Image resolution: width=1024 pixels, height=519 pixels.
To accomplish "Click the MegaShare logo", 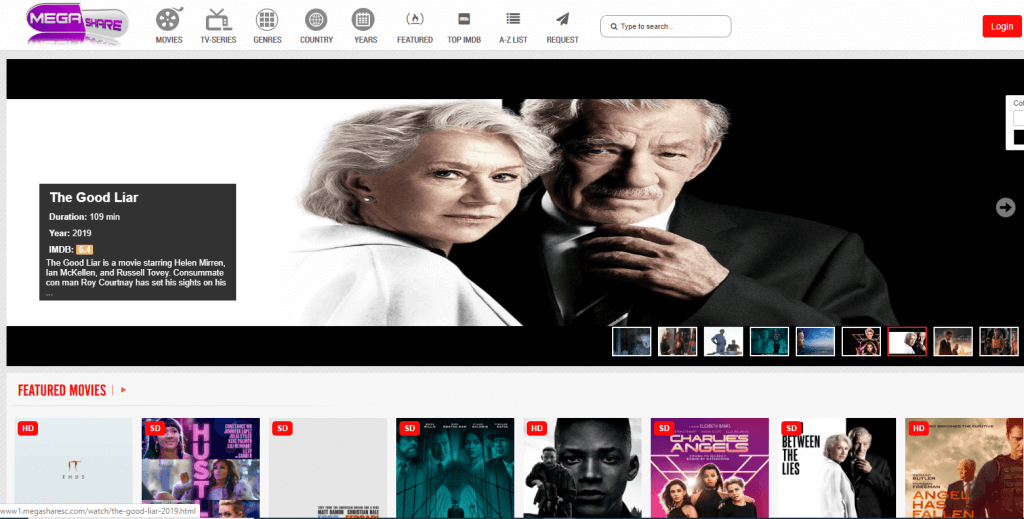I will pyautogui.click(x=77, y=24).
